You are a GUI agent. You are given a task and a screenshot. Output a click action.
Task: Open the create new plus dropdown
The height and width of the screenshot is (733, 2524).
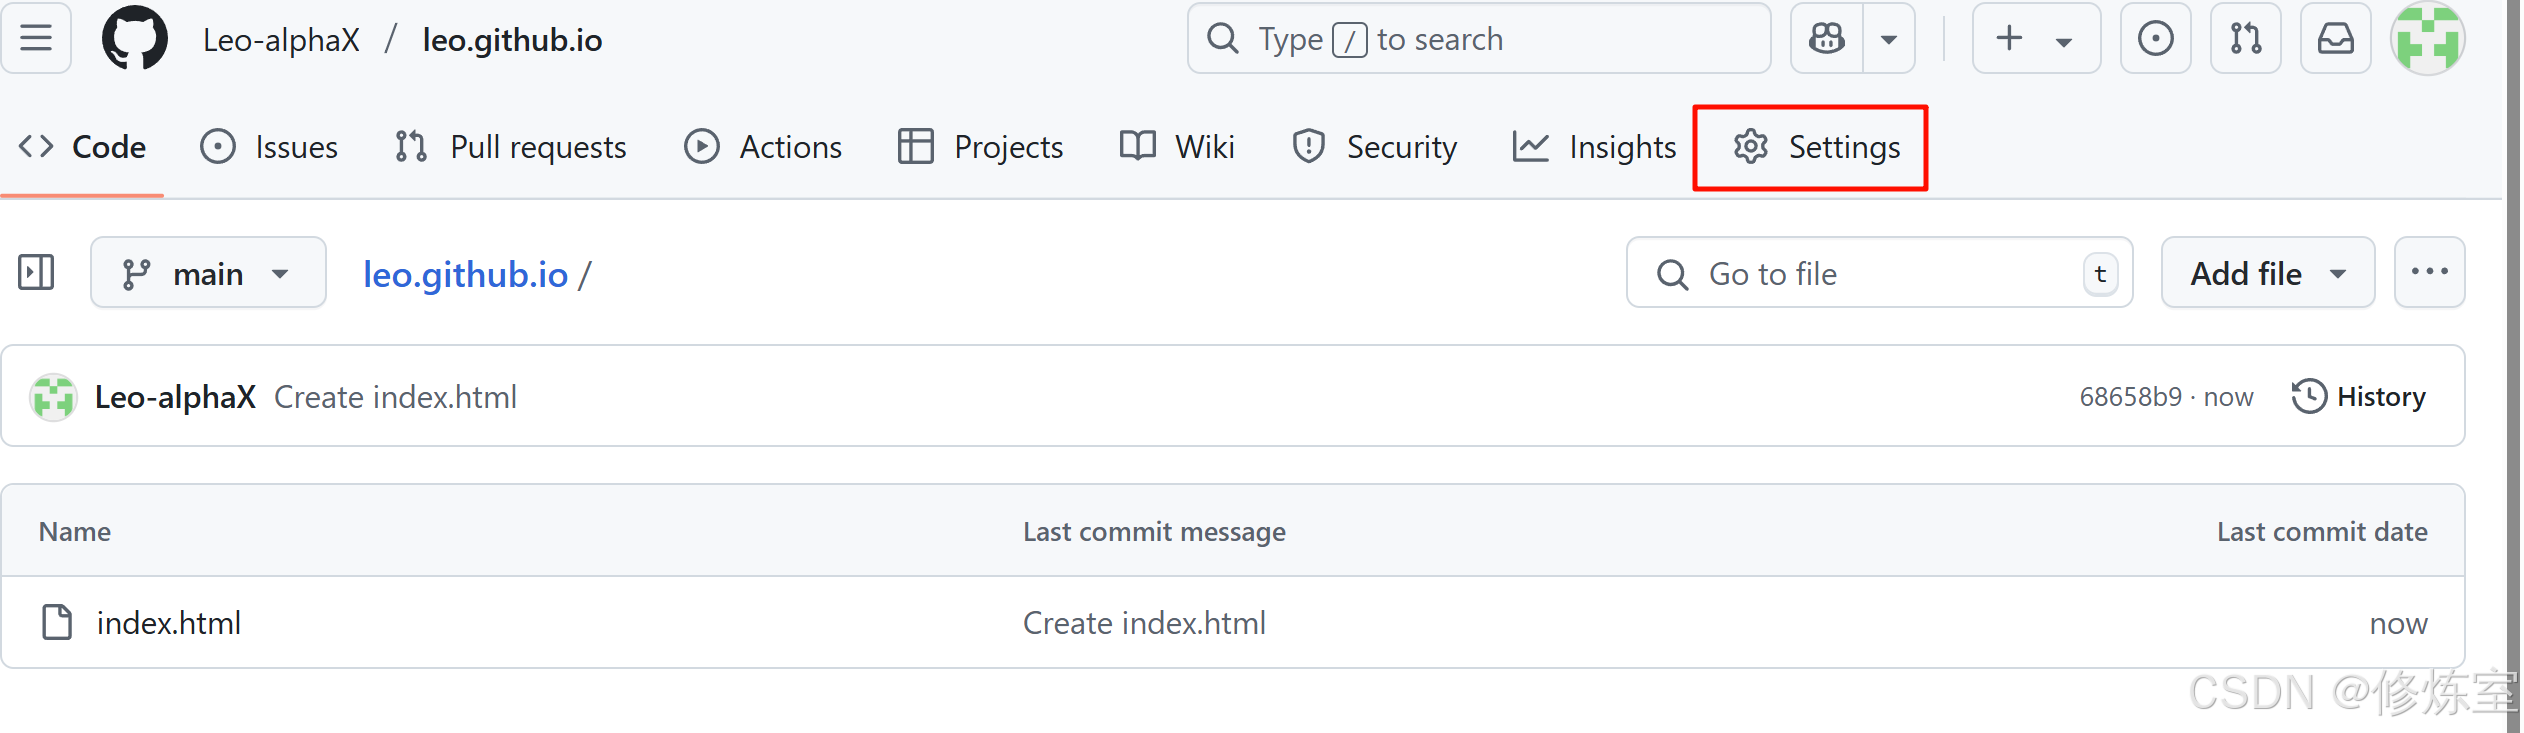2034,39
